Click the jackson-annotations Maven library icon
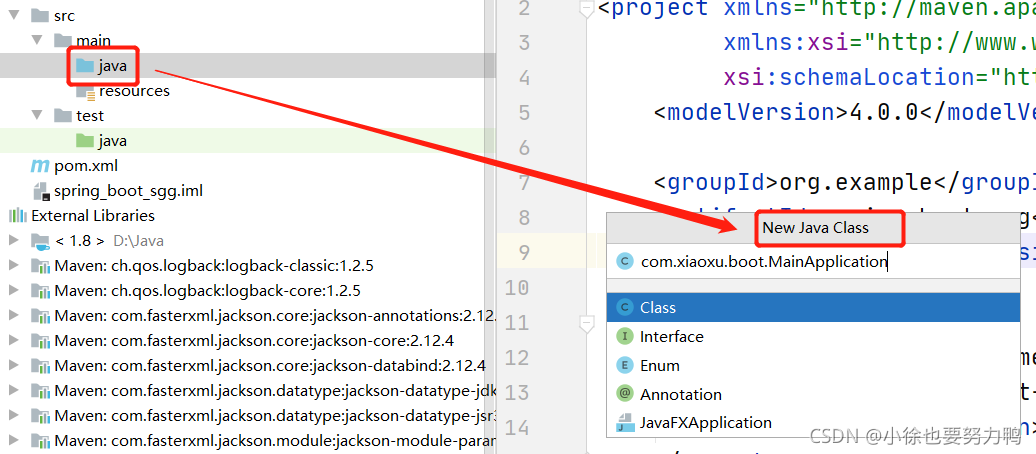The height and width of the screenshot is (454, 1036). click(x=40, y=317)
